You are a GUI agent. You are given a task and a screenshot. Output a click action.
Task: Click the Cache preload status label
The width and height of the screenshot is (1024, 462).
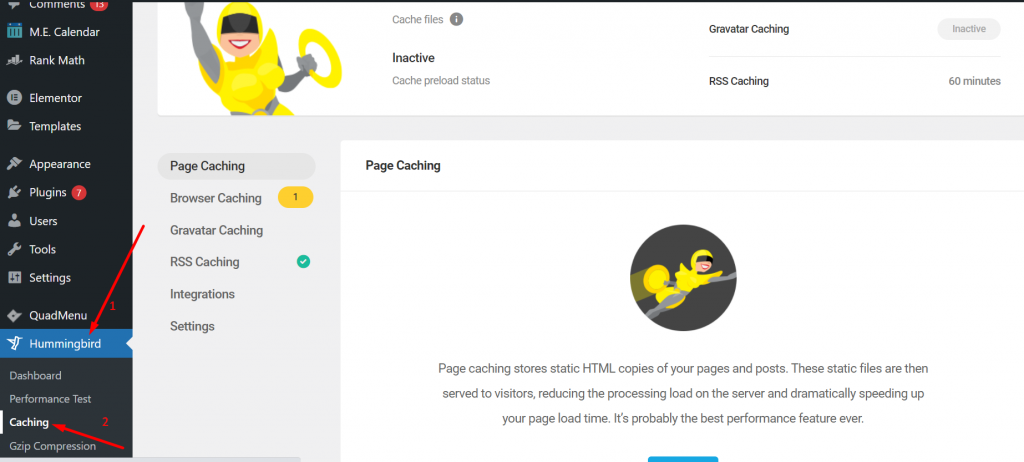[x=441, y=80]
